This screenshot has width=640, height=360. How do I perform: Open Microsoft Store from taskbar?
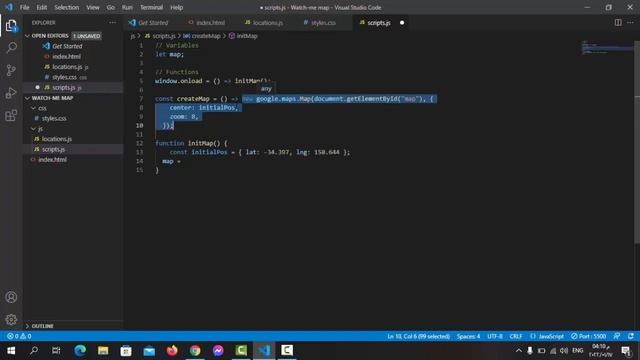point(126,351)
